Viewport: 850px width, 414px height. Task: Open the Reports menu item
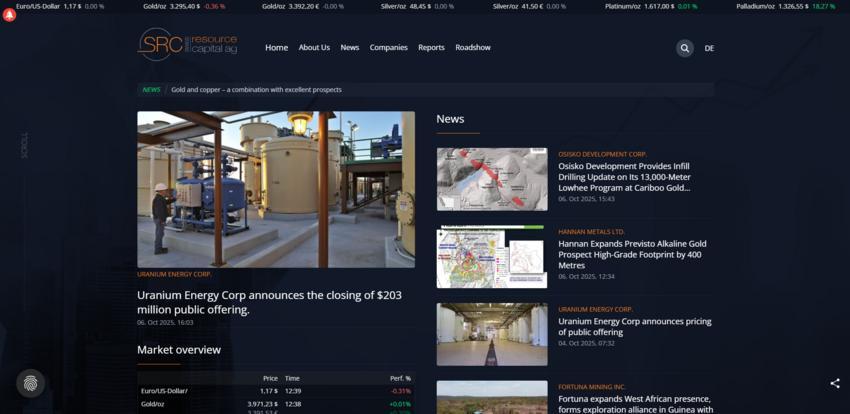pyautogui.click(x=431, y=48)
